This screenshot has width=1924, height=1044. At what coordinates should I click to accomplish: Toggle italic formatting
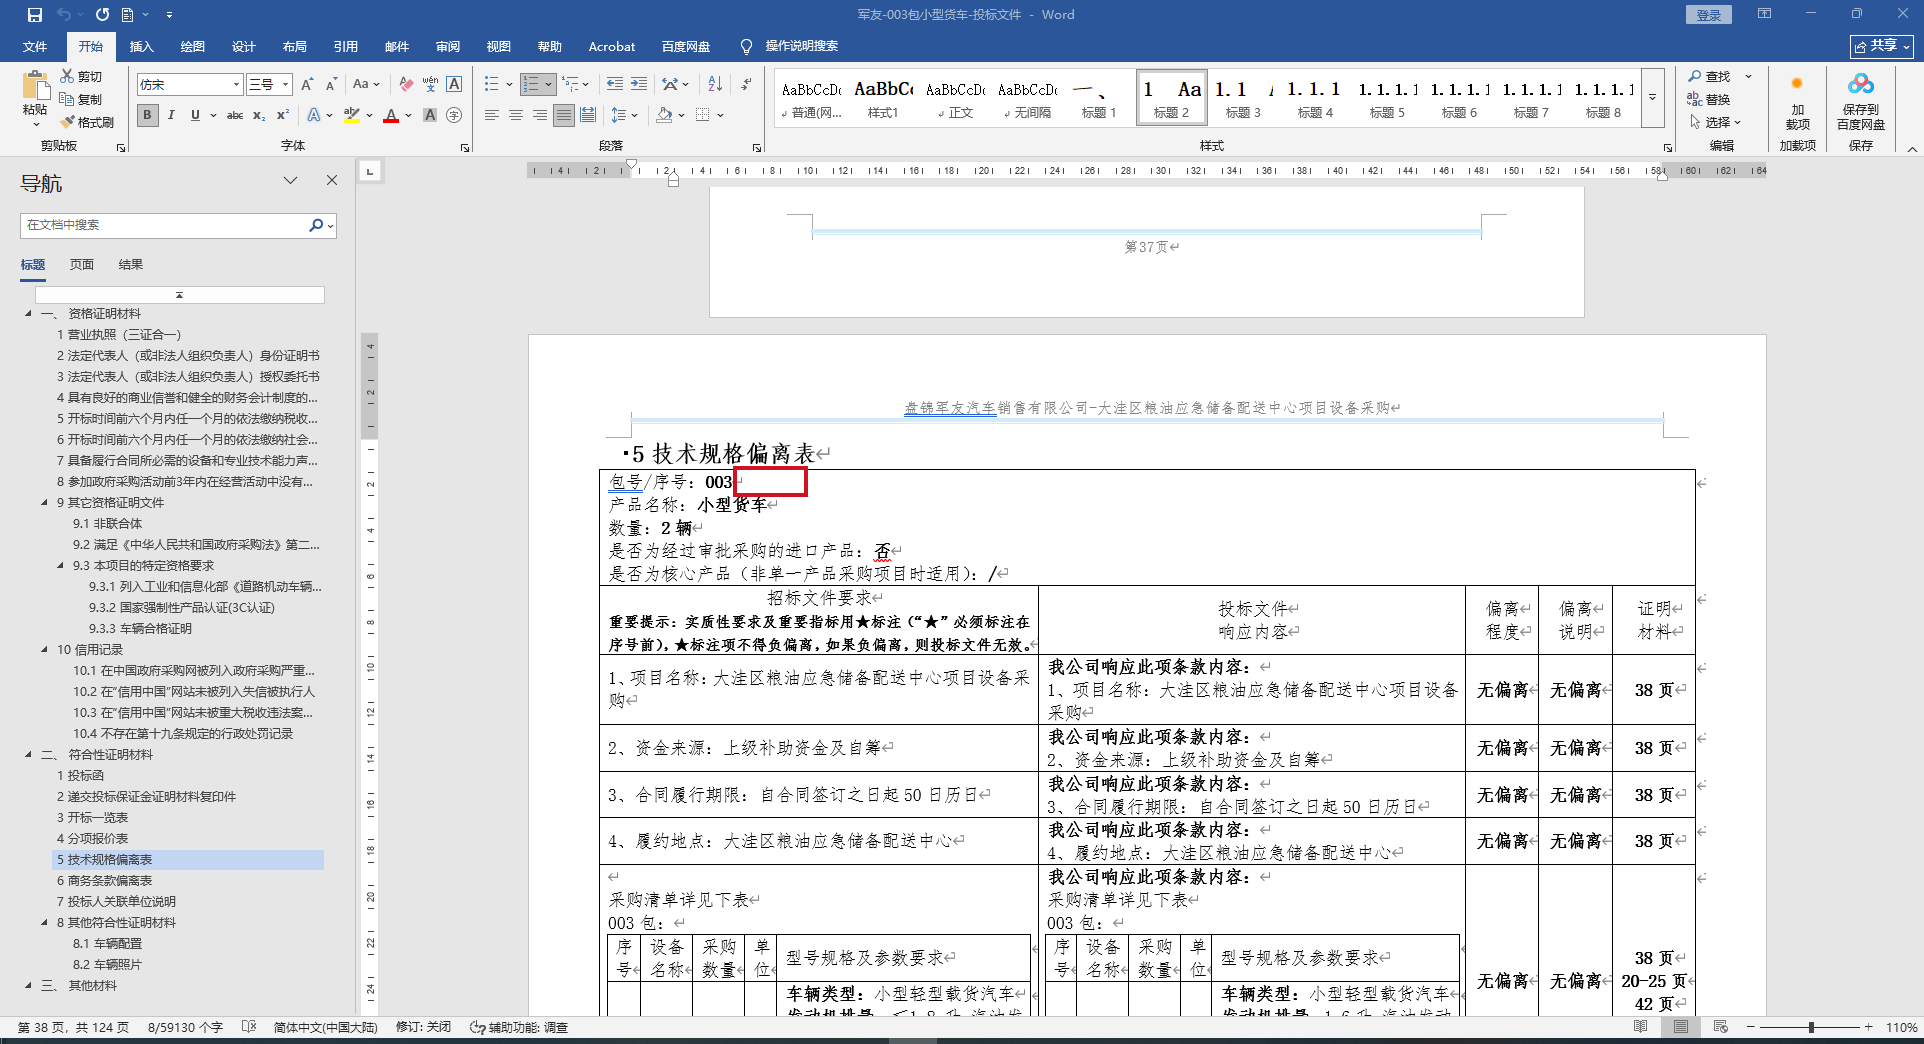pos(171,115)
